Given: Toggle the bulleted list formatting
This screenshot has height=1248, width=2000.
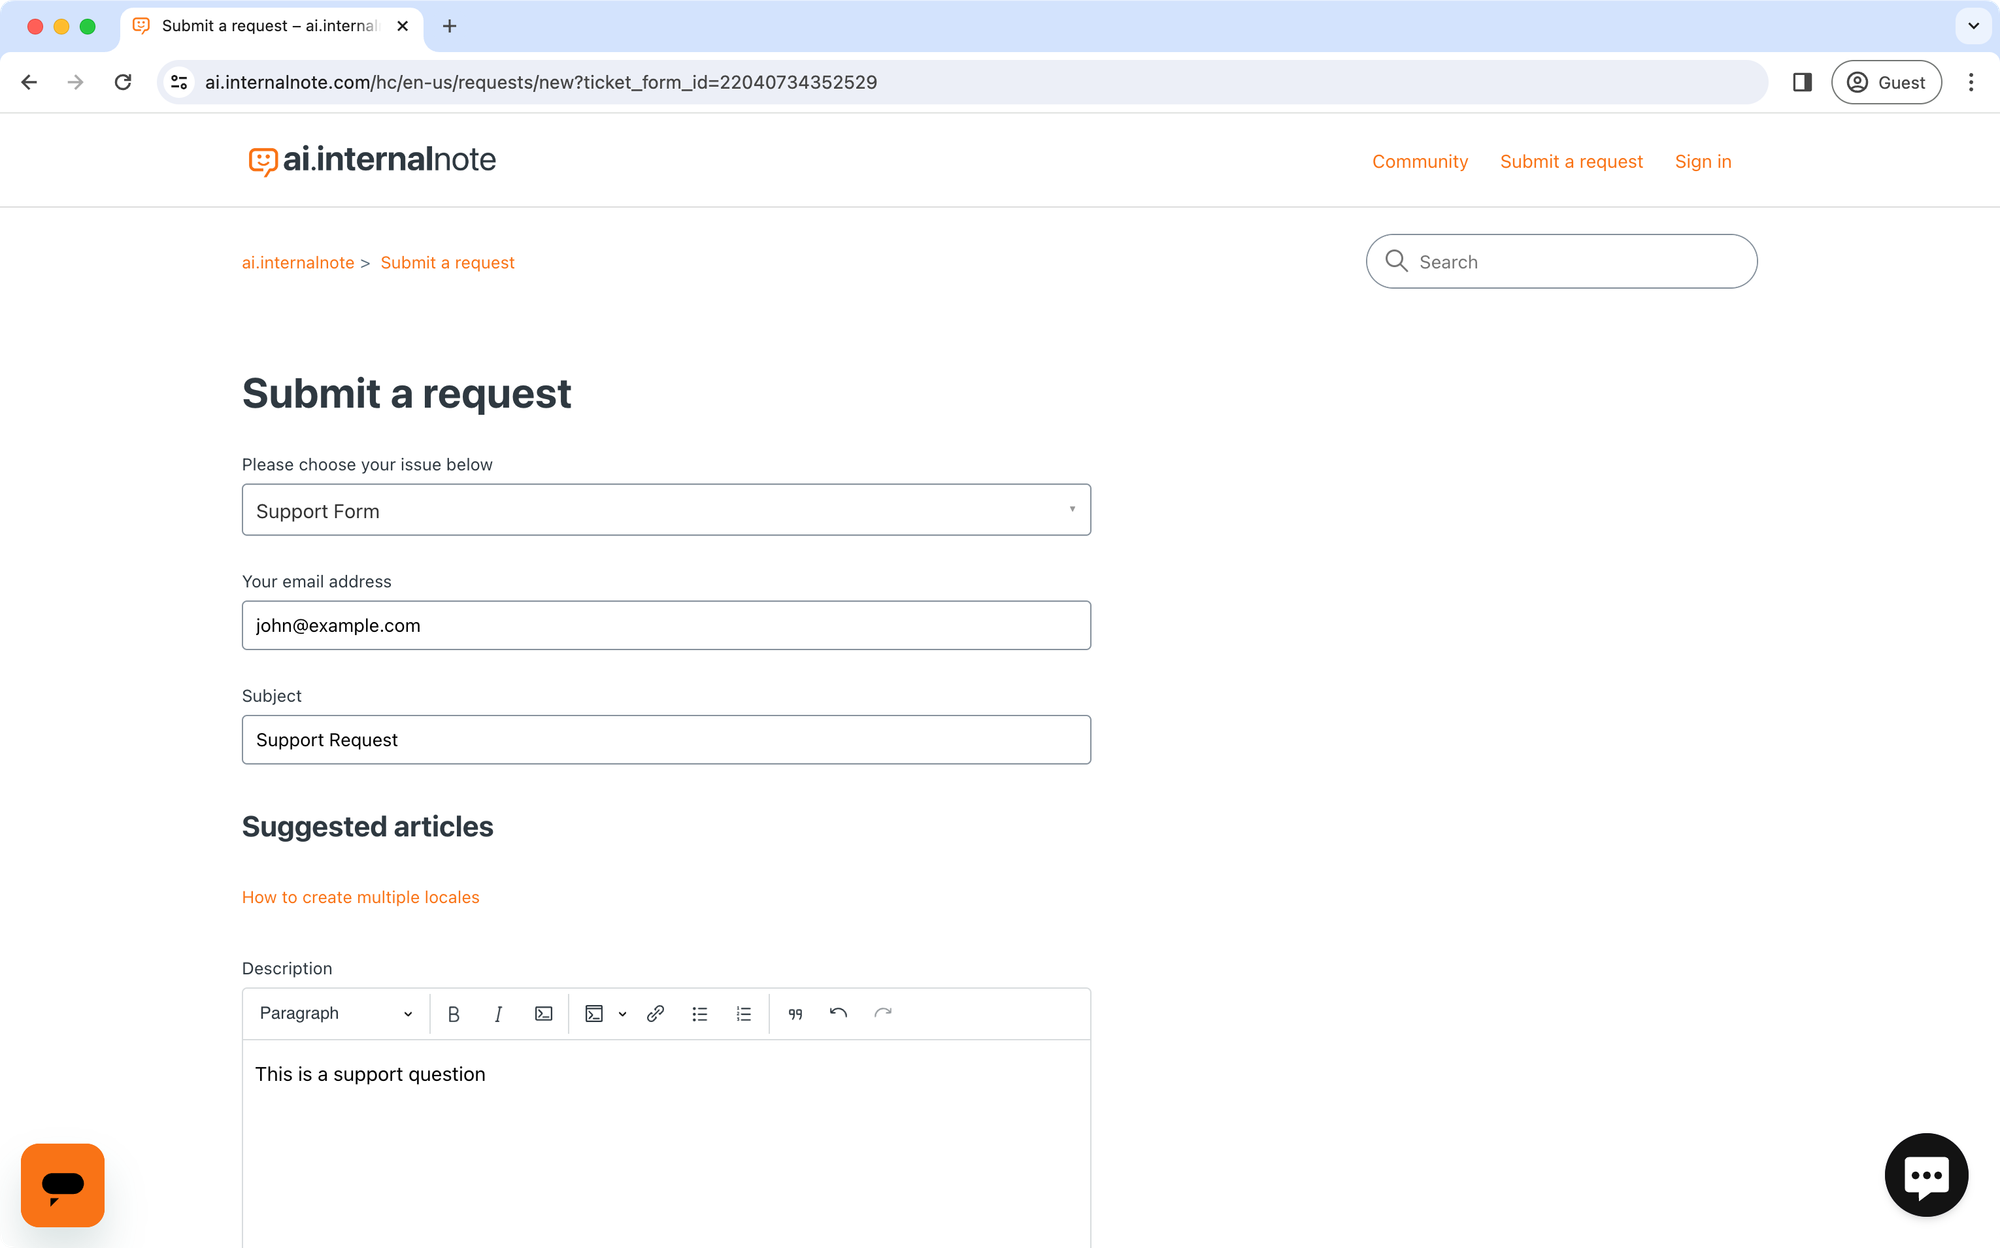Looking at the screenshot, I should [700, 1014].
